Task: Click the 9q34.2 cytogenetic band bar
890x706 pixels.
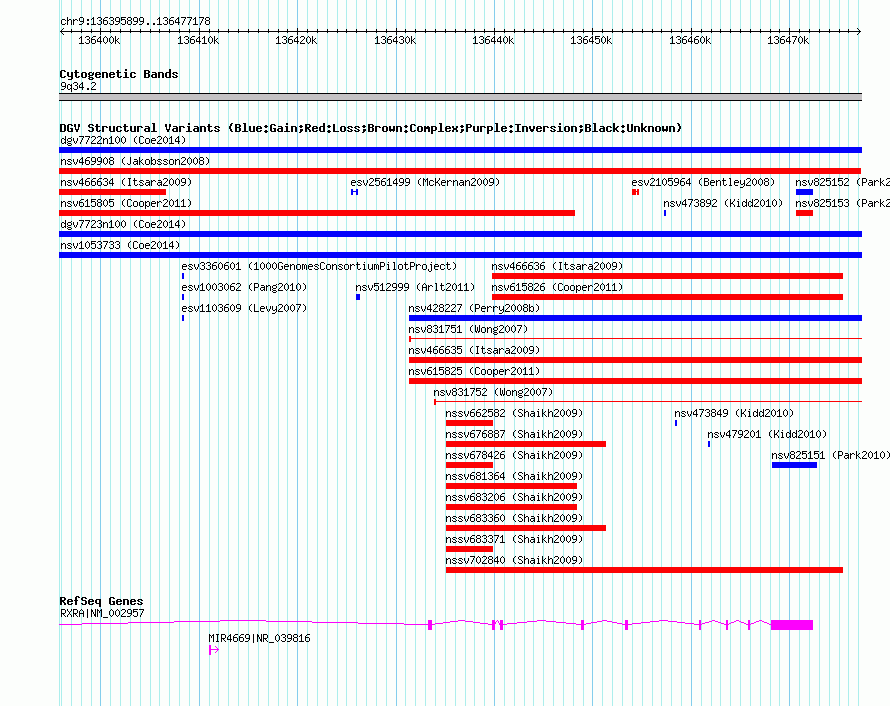Action: (x=460, y=97)
